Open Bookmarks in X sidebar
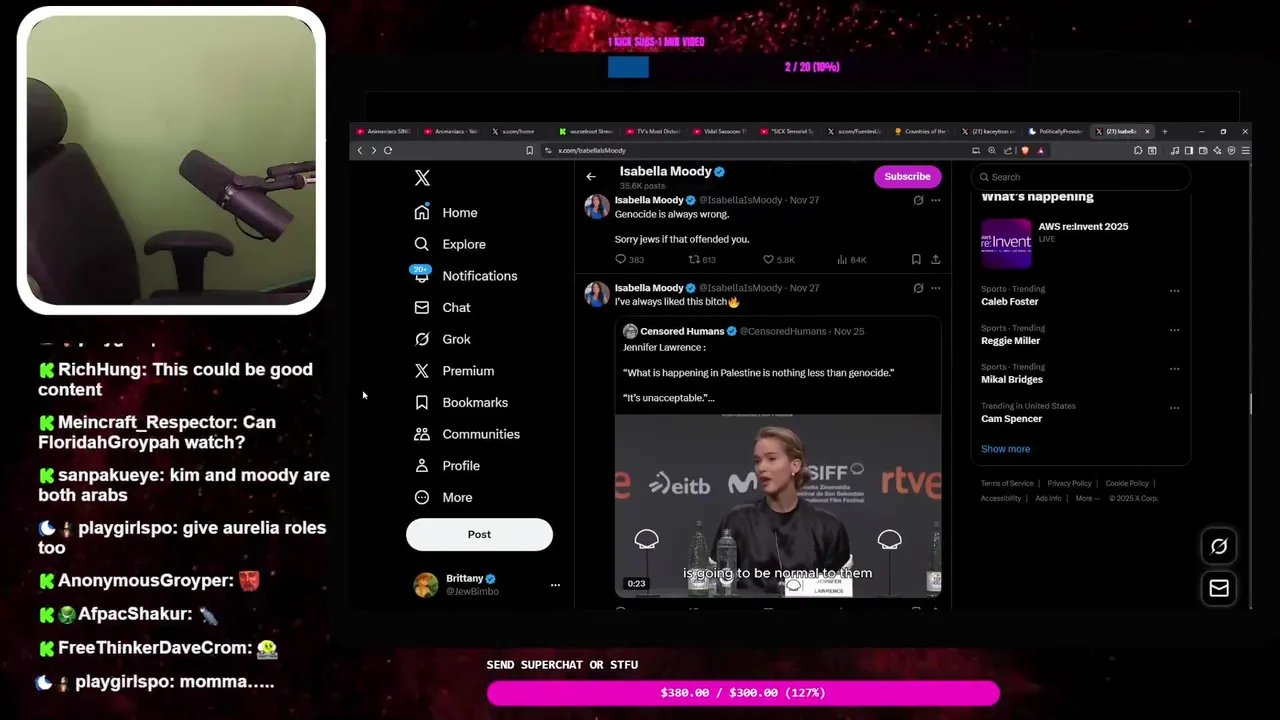1280x720 pixels. (461, 403)
